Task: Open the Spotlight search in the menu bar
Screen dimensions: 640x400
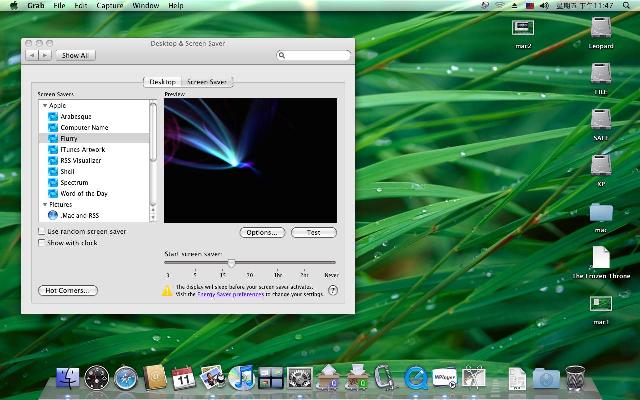Action: (x=629, y=6)
